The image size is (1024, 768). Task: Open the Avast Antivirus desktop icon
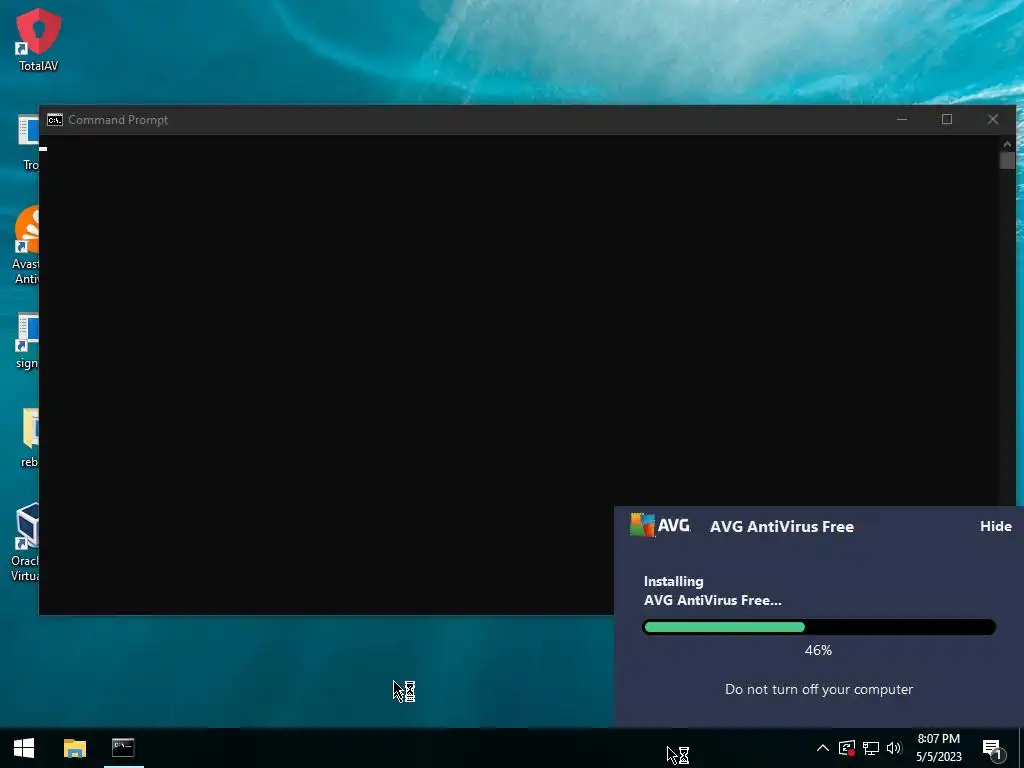click(26, 245)
